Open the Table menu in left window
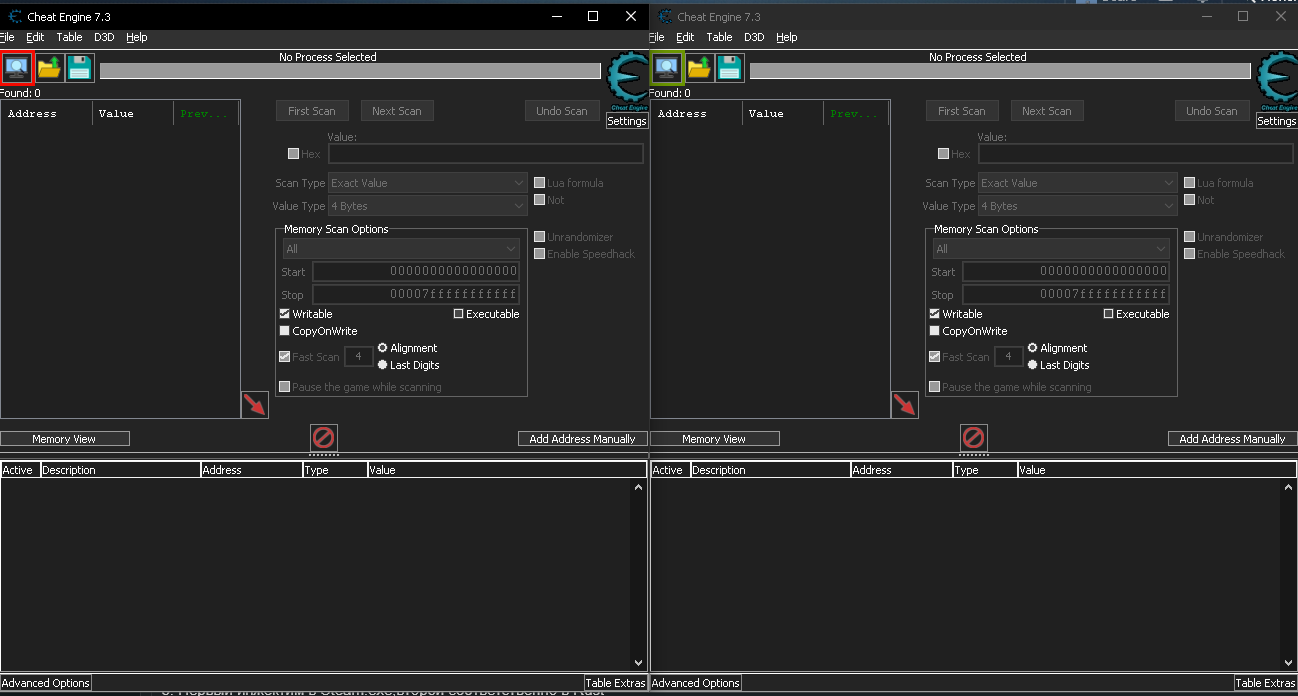Image resolution: width=1298 pixels, height=696 pixels. (x=69, y=37)
